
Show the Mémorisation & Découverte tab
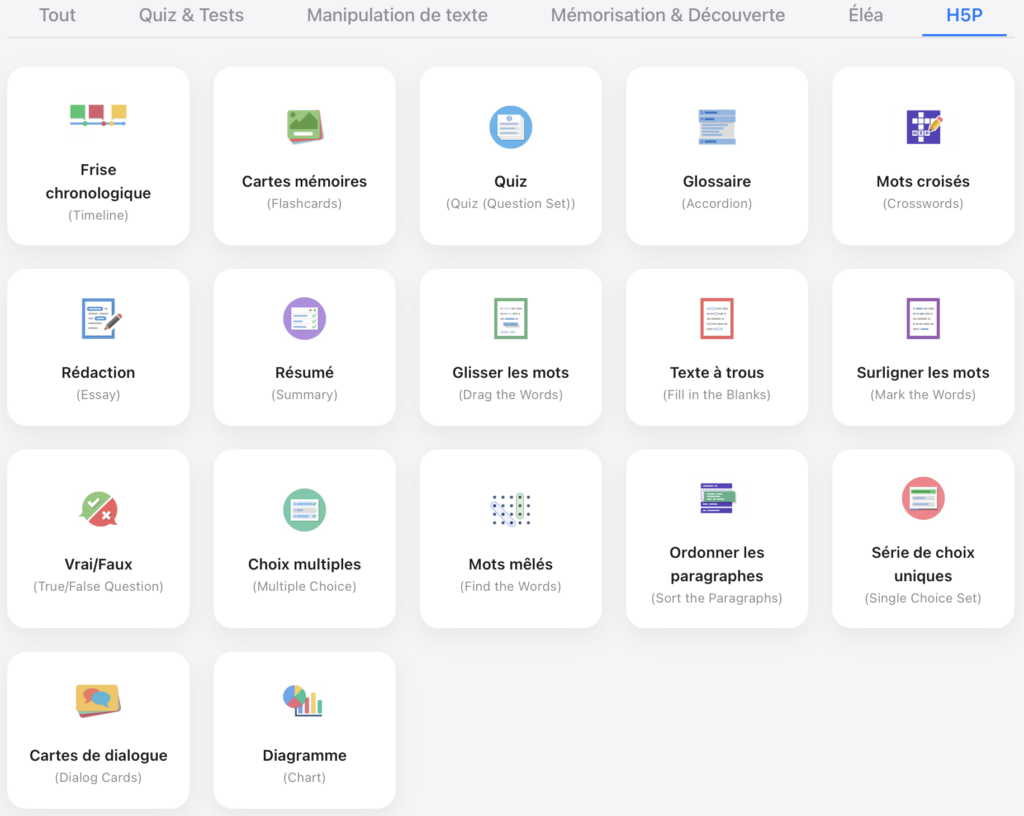point(667,15)
